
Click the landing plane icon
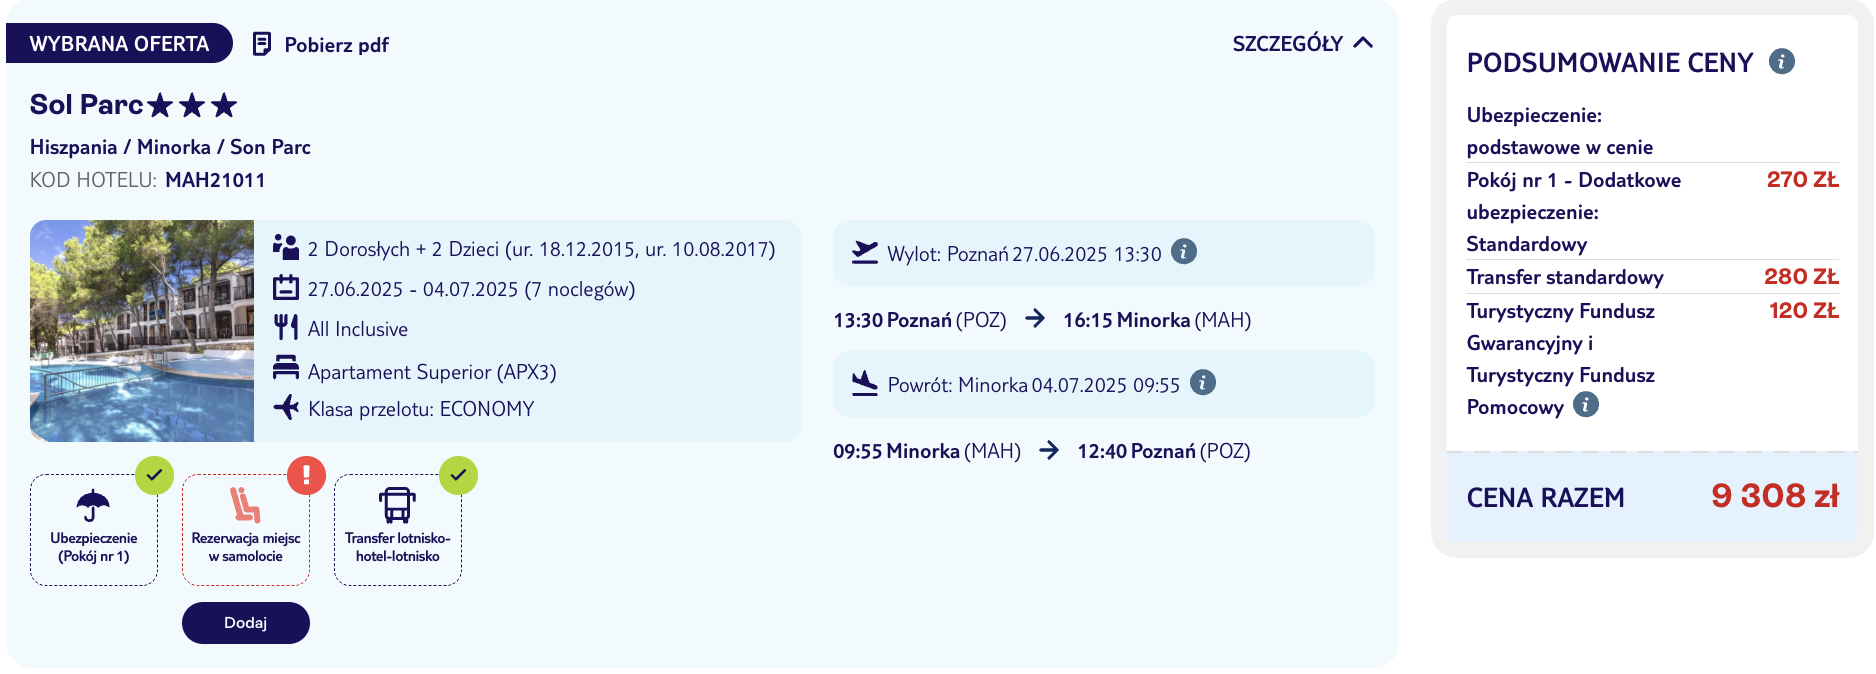865,383
